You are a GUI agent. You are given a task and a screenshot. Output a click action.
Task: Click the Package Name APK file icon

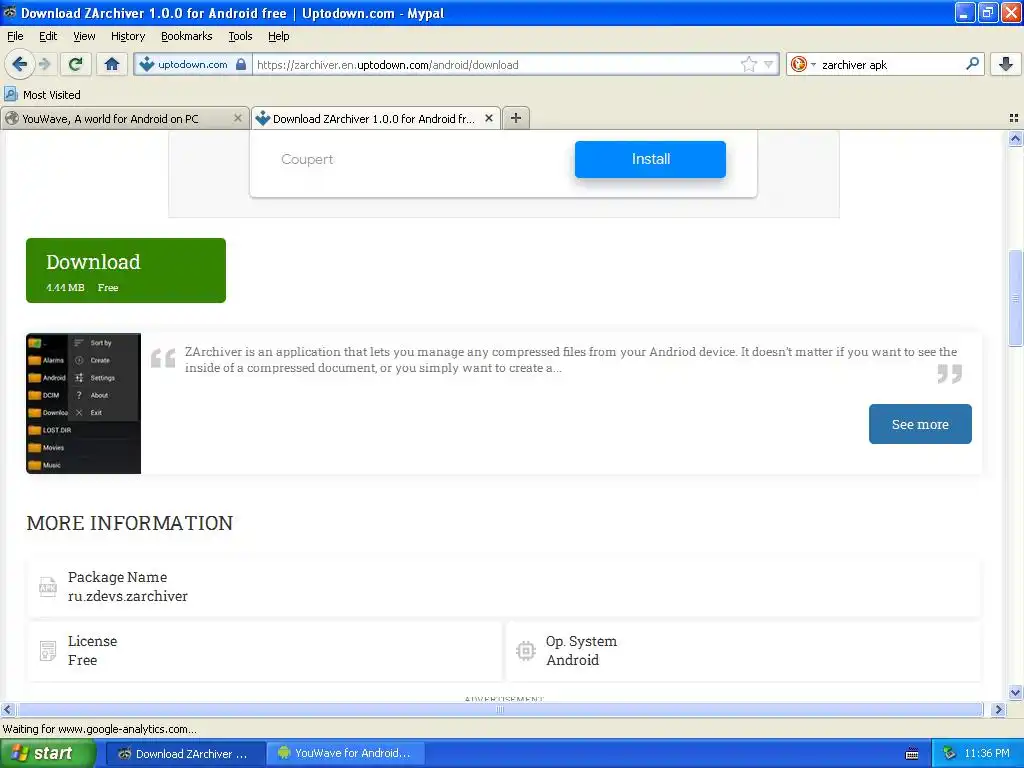pyautogui.click(x=48, y=586)
